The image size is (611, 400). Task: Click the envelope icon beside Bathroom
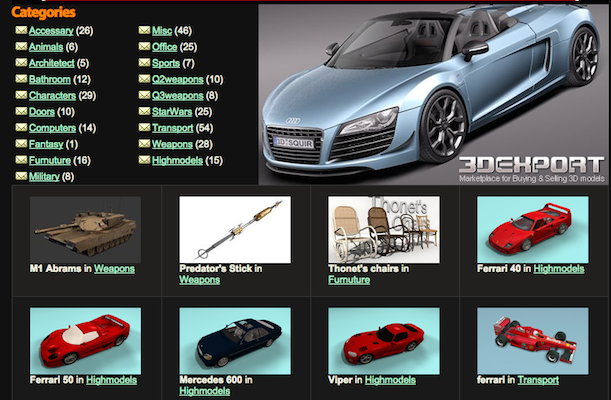21,79
